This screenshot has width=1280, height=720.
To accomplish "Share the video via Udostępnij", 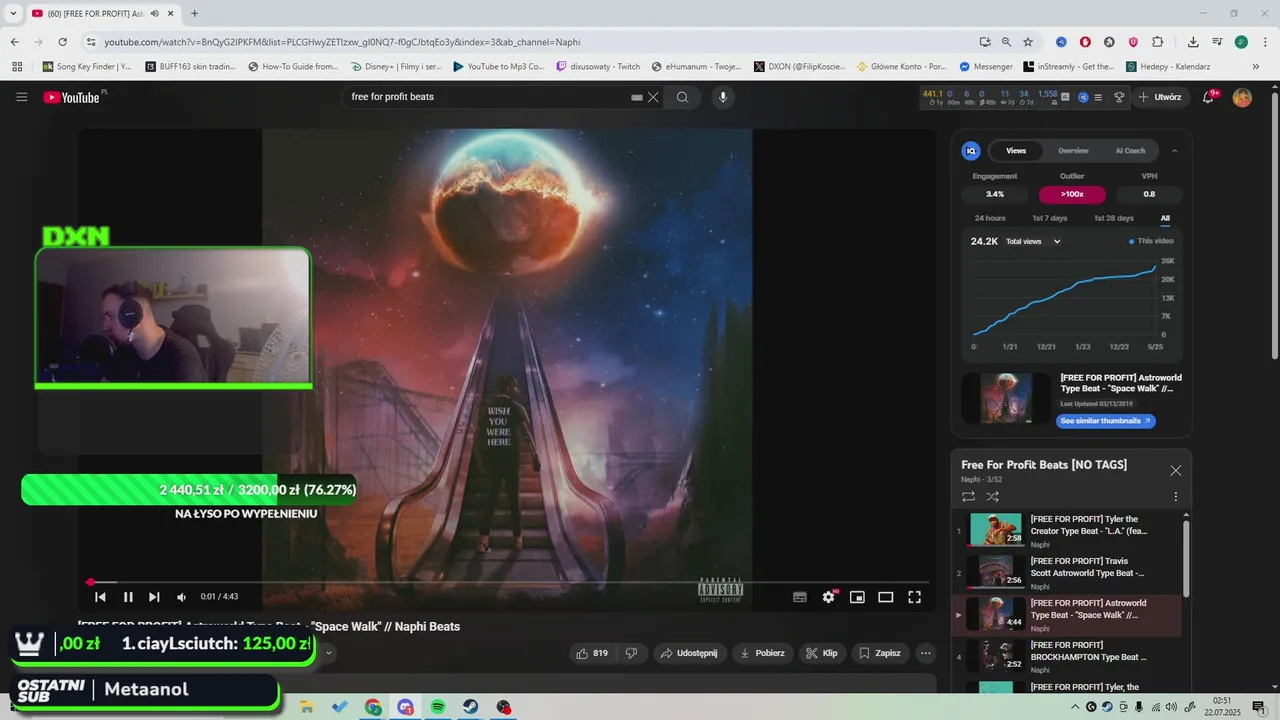I will pyautogui.click(x=689, y=653).
